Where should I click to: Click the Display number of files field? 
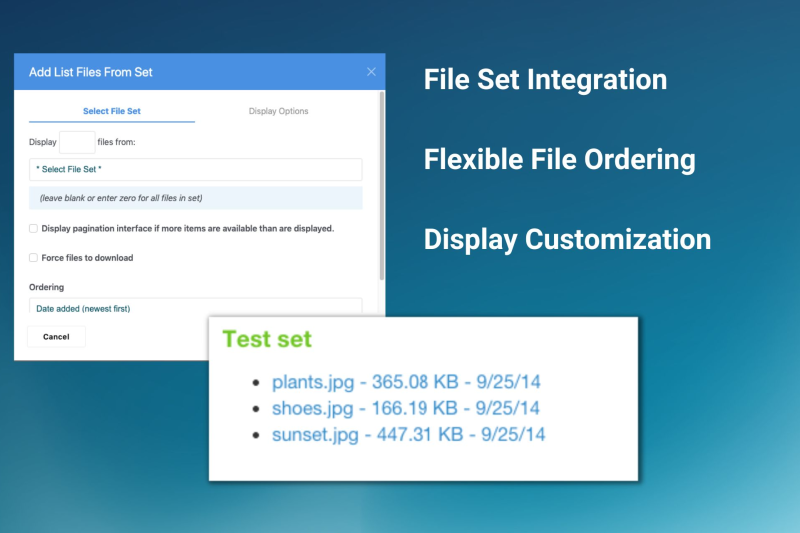coord(77,142)
